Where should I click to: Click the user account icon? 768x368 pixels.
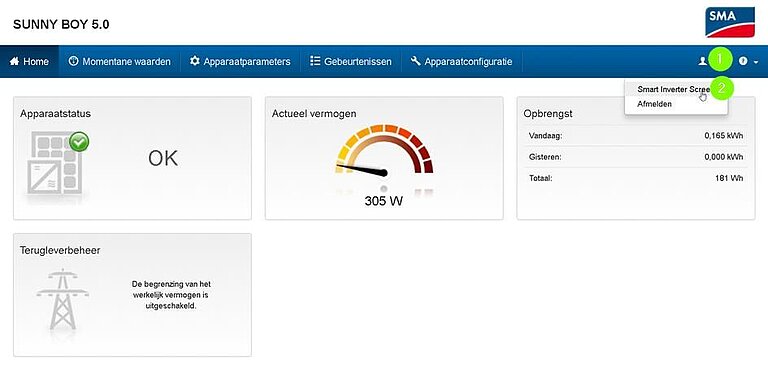coord(703,61)
